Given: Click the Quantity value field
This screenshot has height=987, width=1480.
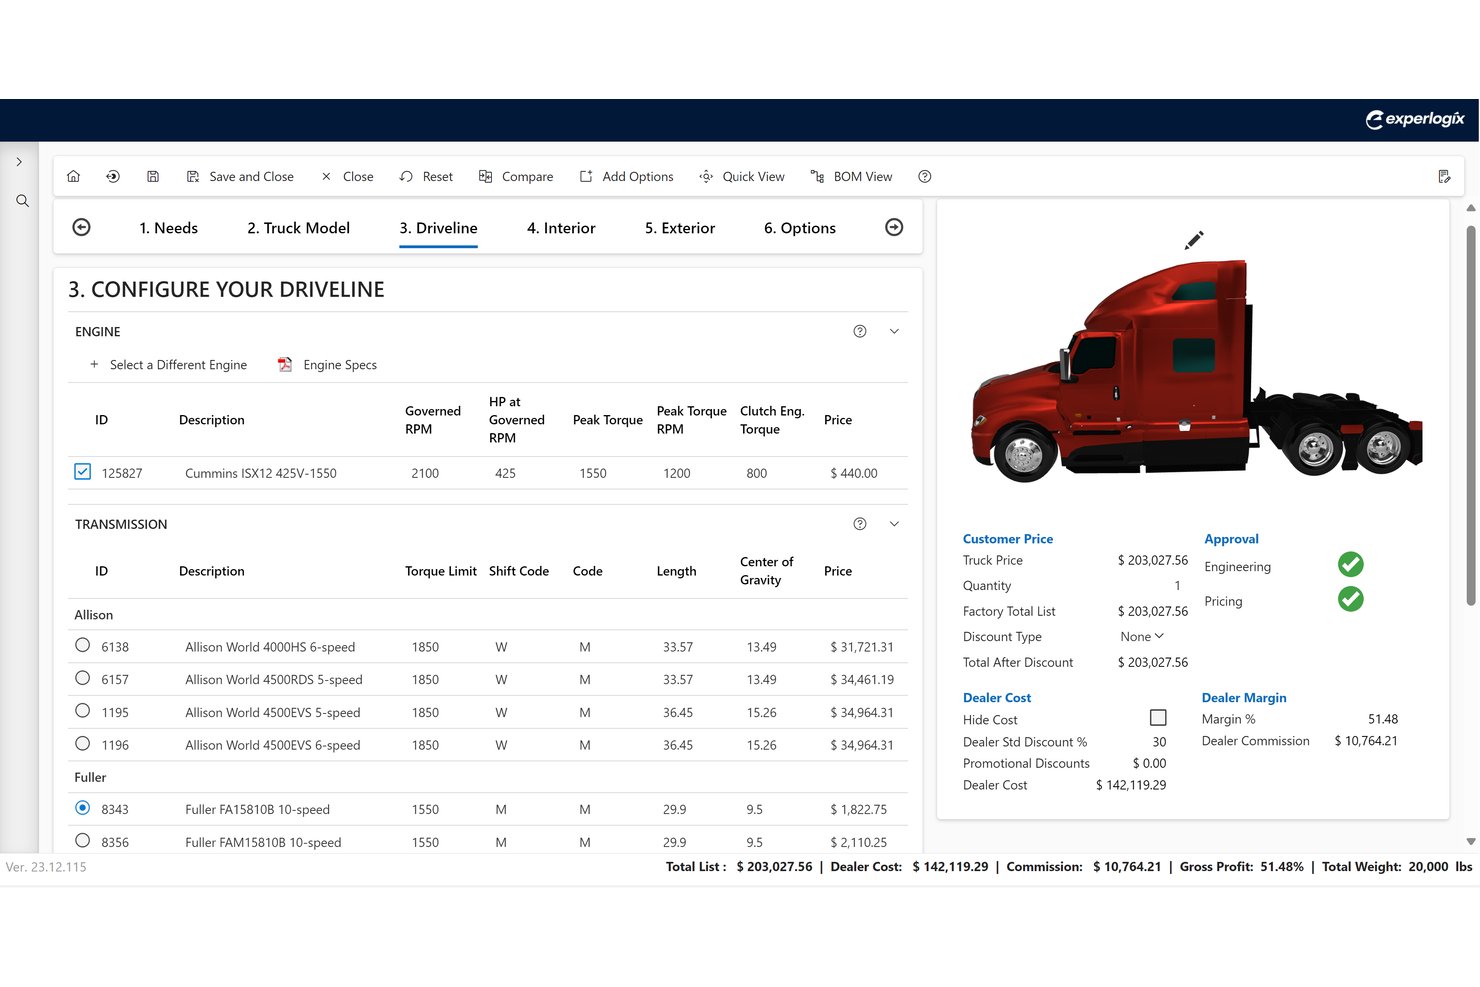Looking at the screenshot, I should click(1177, 586).
